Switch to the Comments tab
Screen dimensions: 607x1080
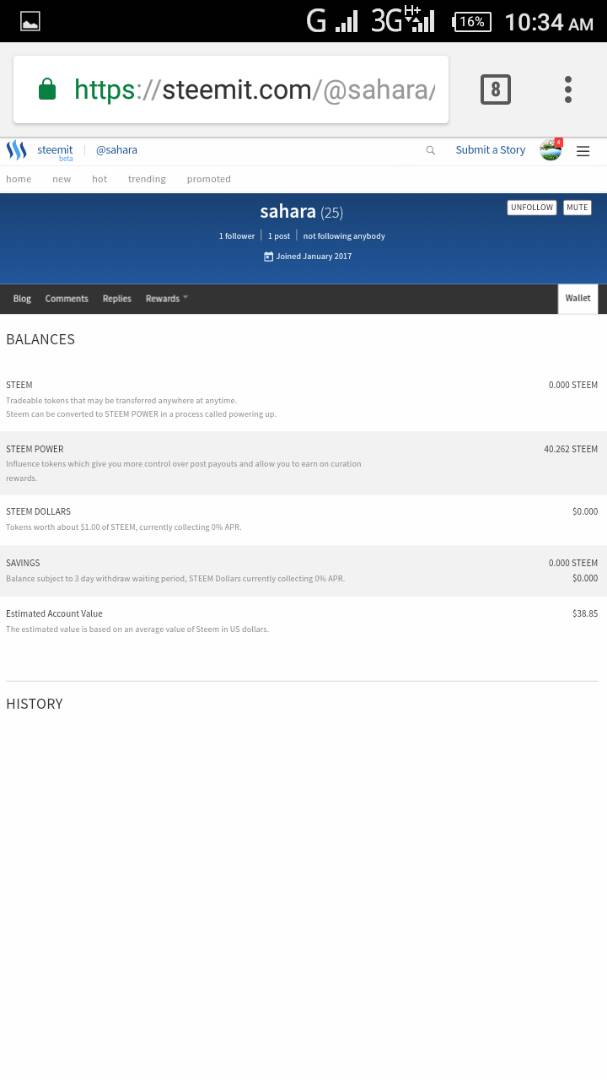click(x=67, y=299)
